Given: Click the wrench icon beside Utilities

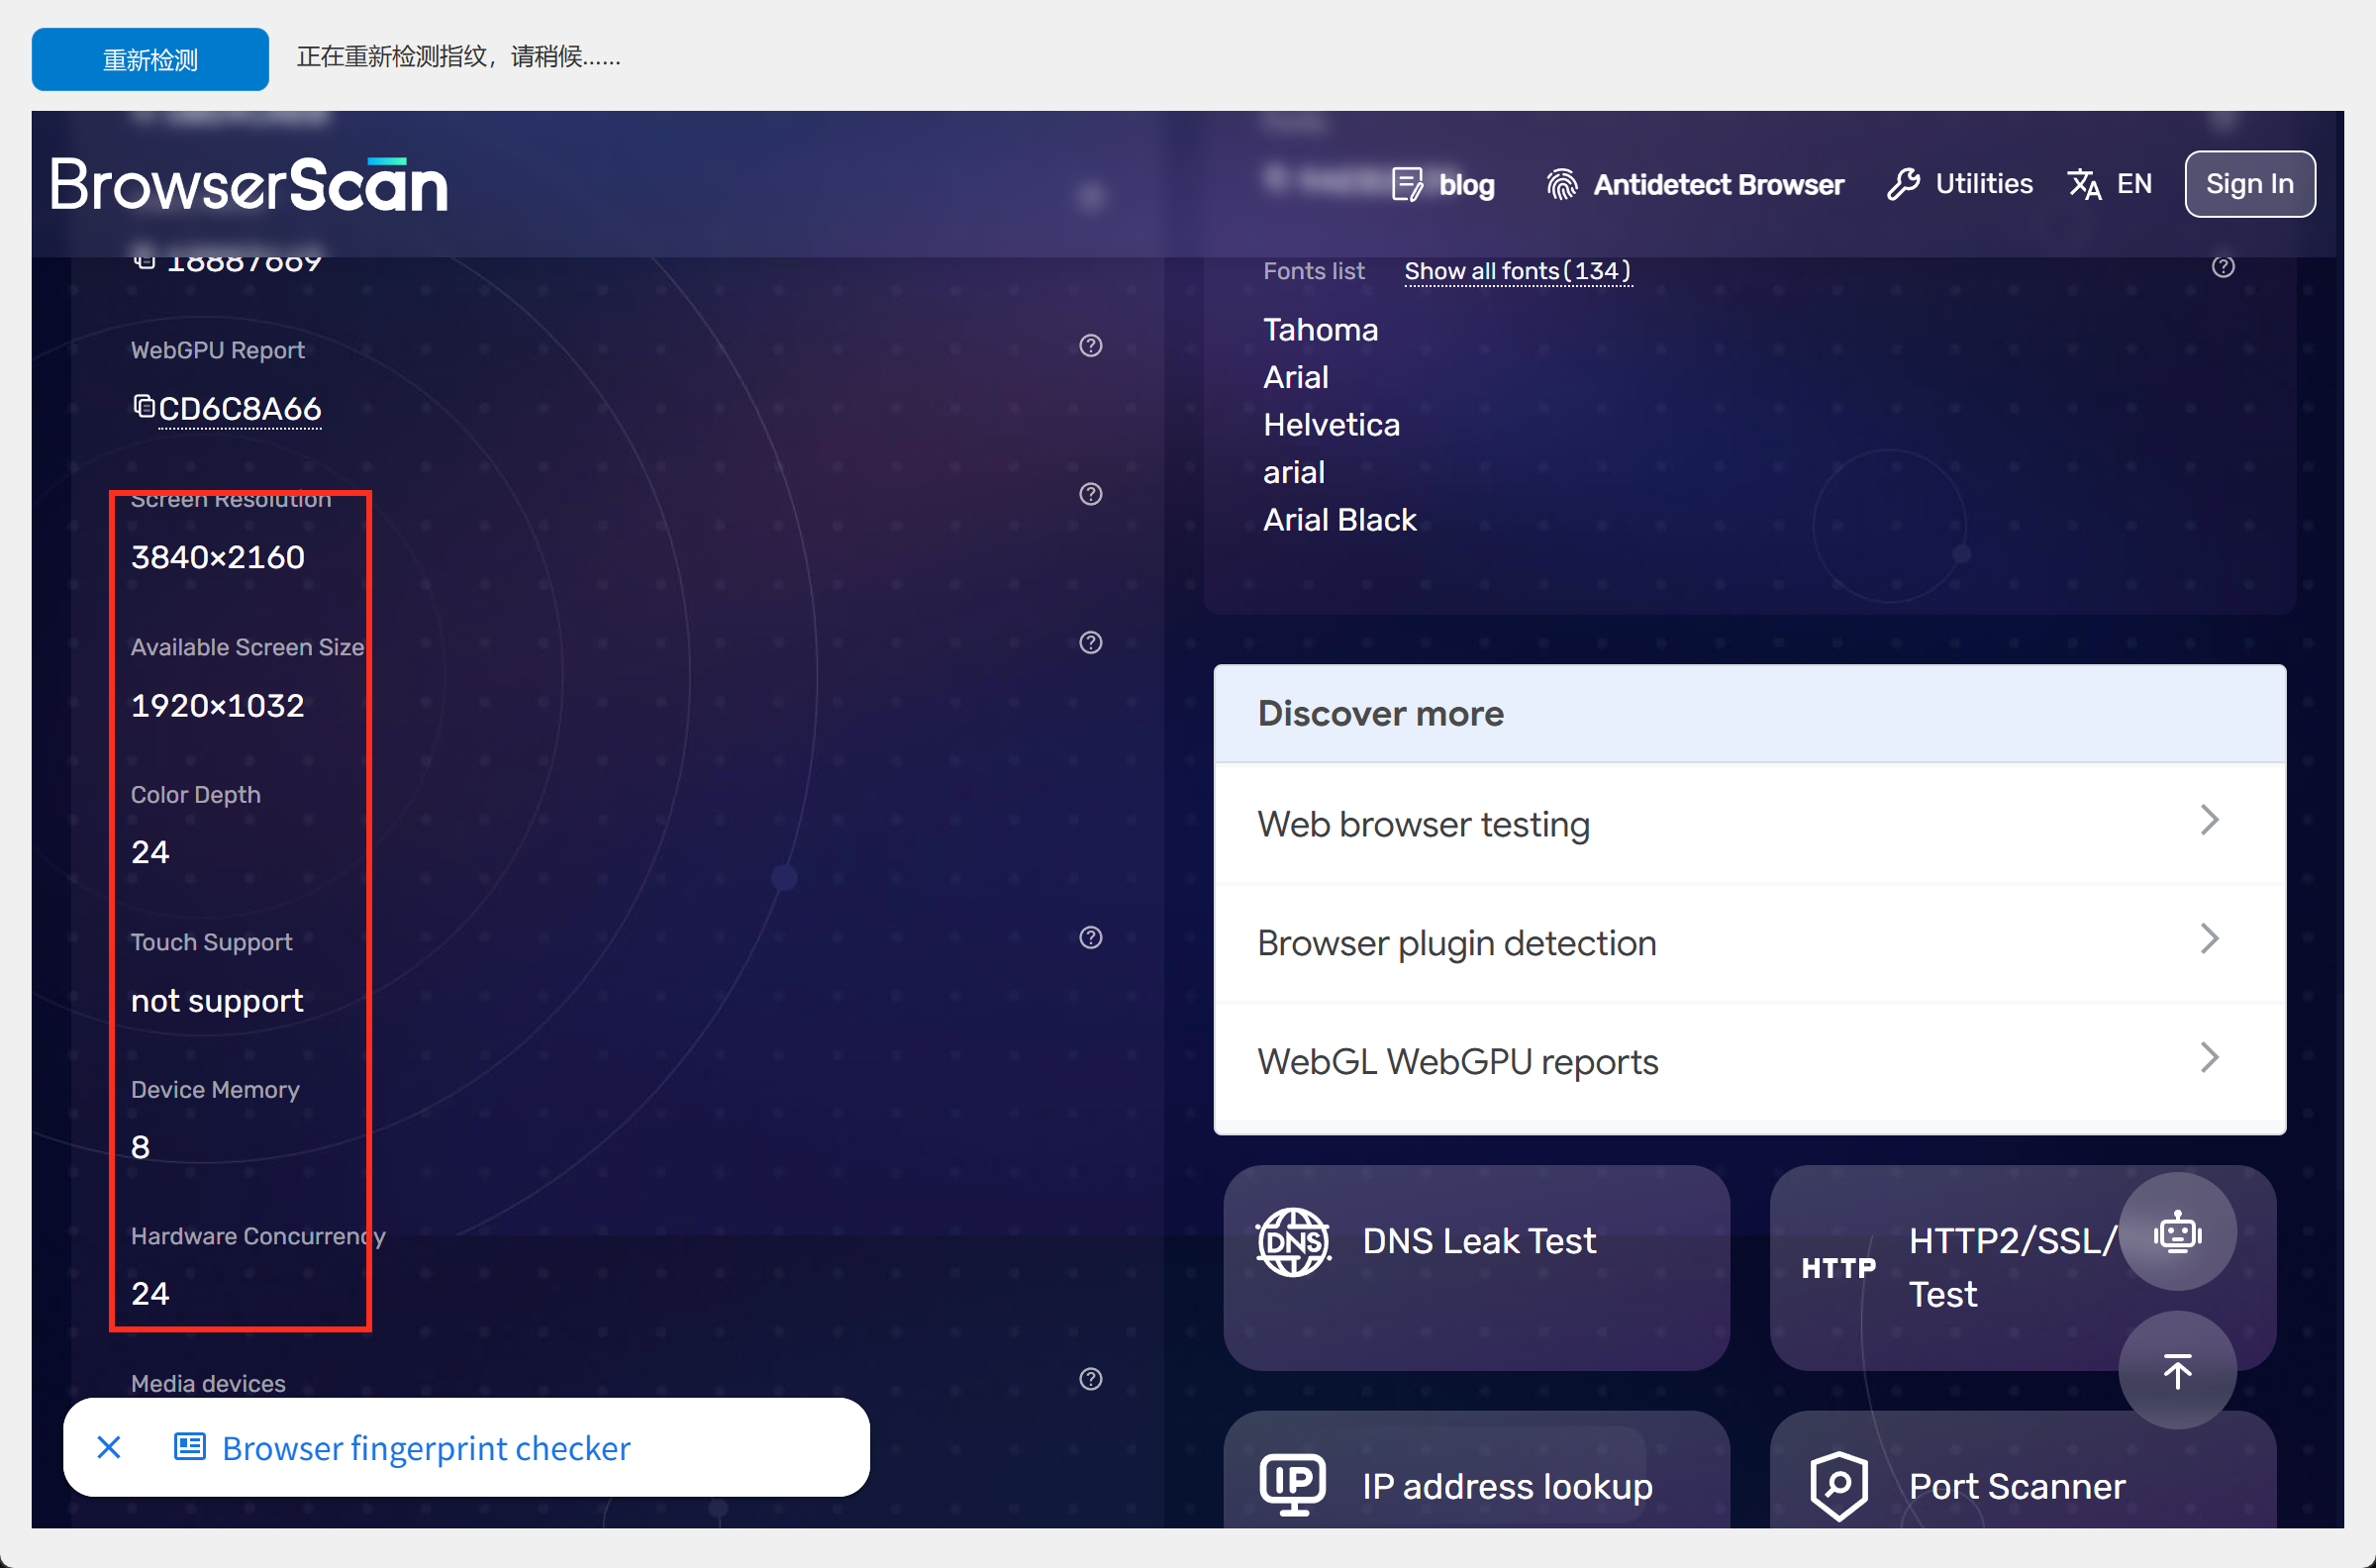Looking at the screenshot, I should (x=1903, y=184).
